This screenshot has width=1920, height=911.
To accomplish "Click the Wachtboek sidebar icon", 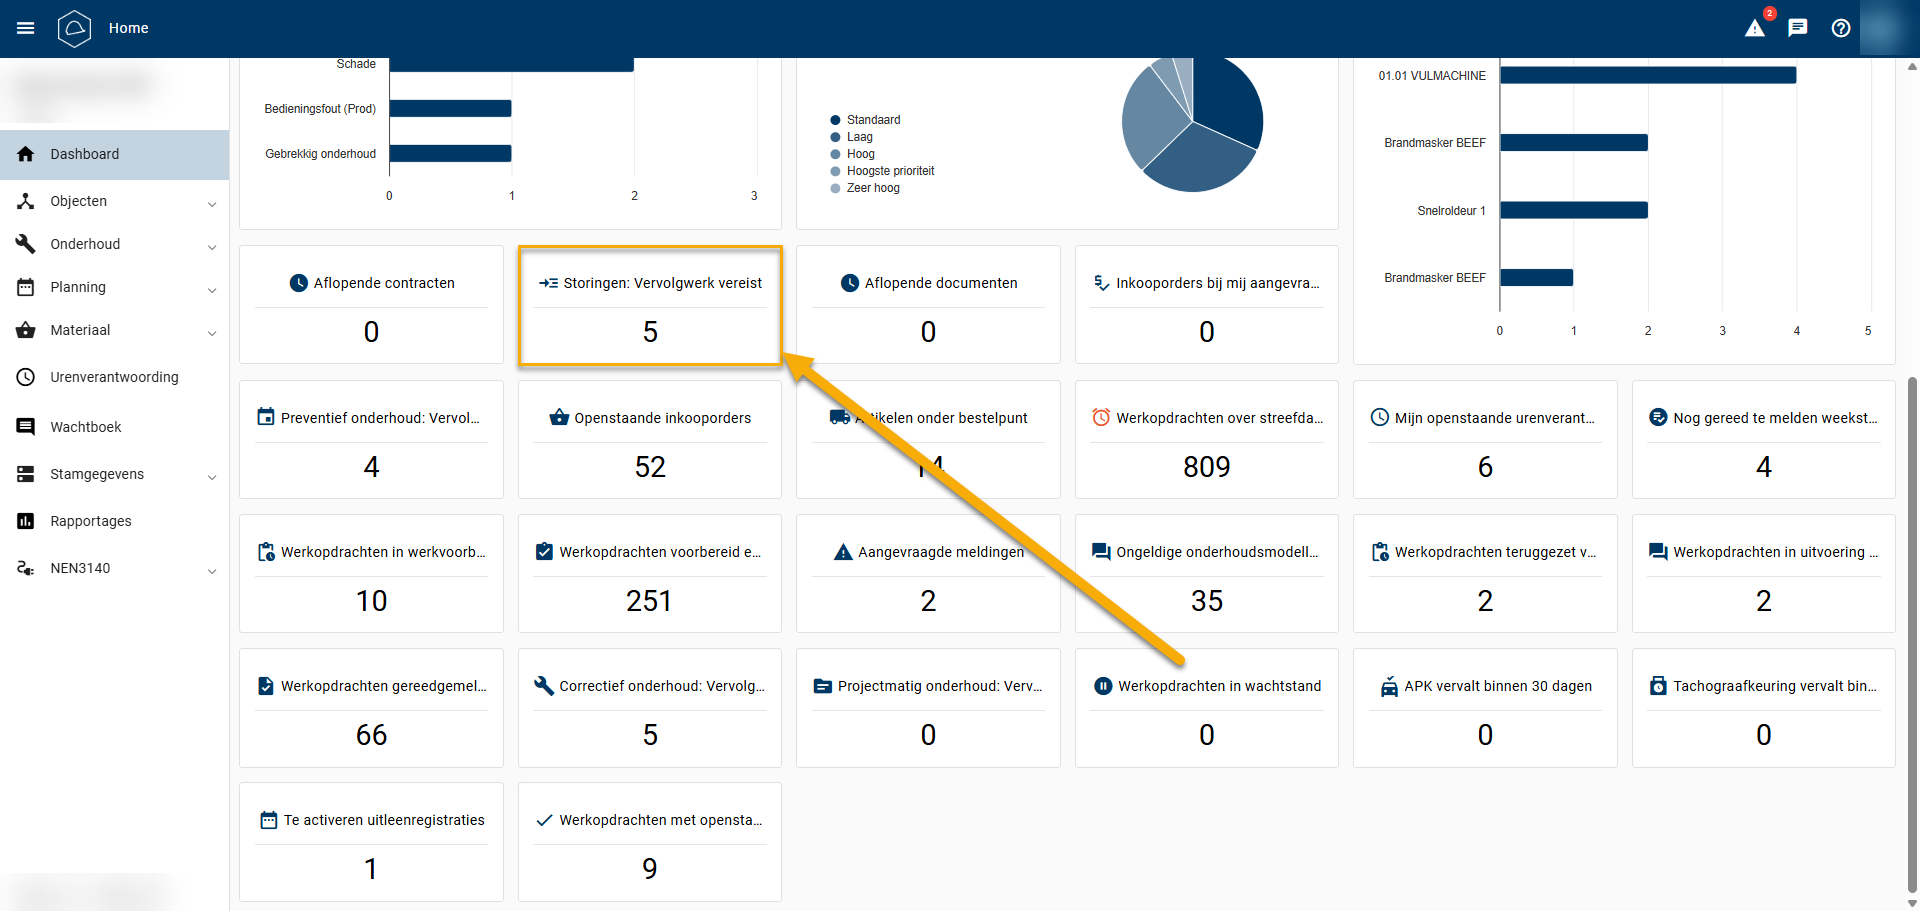I will (x=26, y=427).
